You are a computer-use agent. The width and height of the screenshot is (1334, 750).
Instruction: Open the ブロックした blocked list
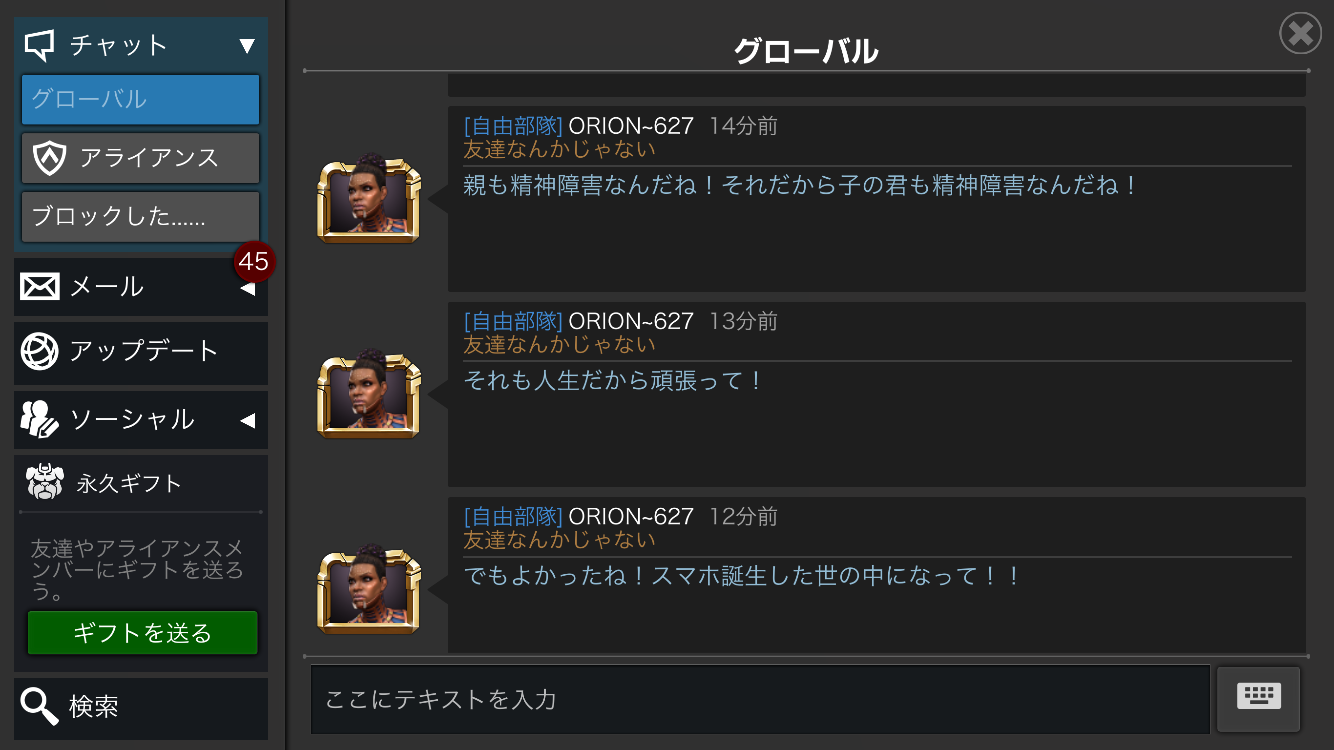click(x=141, y=216)
